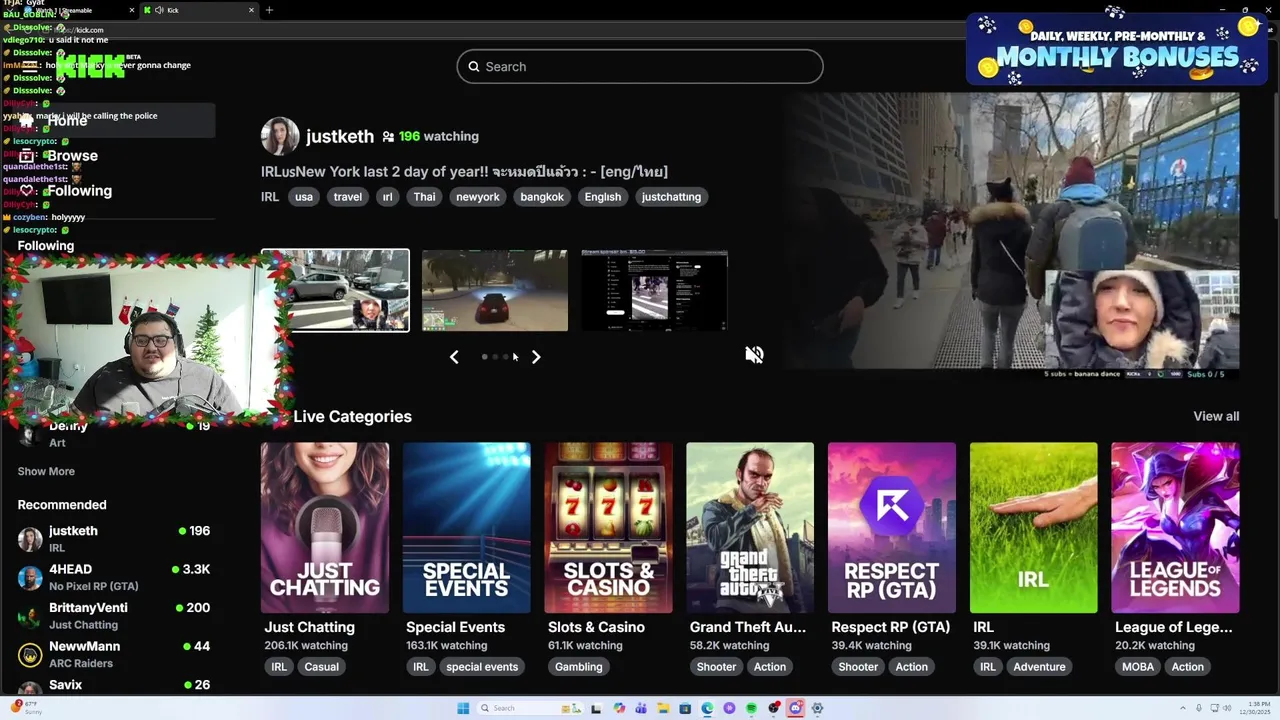Open a new browser tab
1280x720 pixels.
(269, 10)
